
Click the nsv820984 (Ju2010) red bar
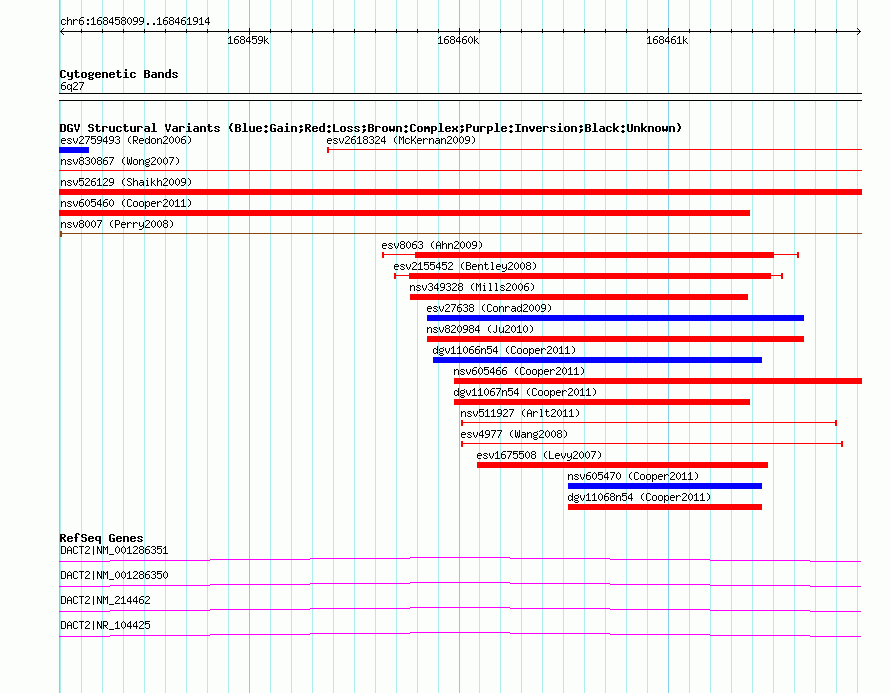coord(615,339)
